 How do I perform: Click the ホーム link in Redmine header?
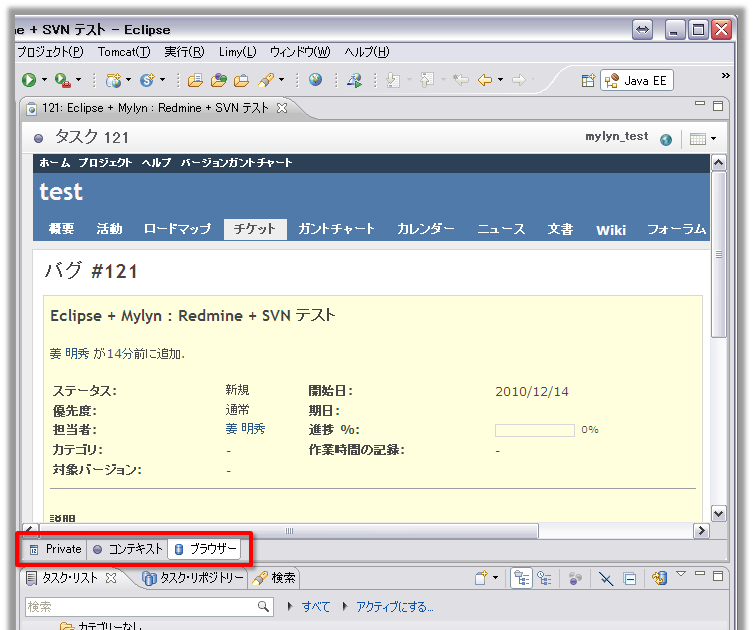pos(55,163)
